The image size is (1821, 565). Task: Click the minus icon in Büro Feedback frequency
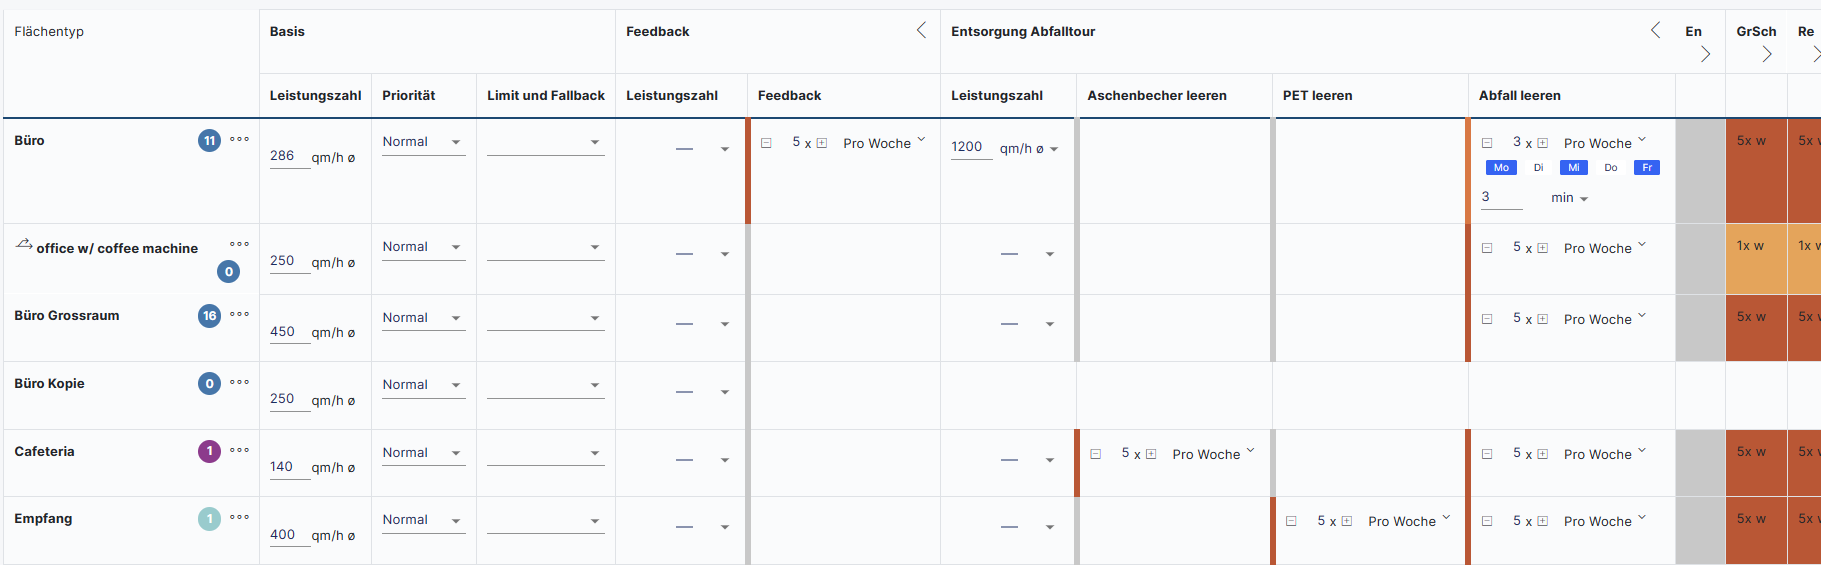(x=766, y=143)
